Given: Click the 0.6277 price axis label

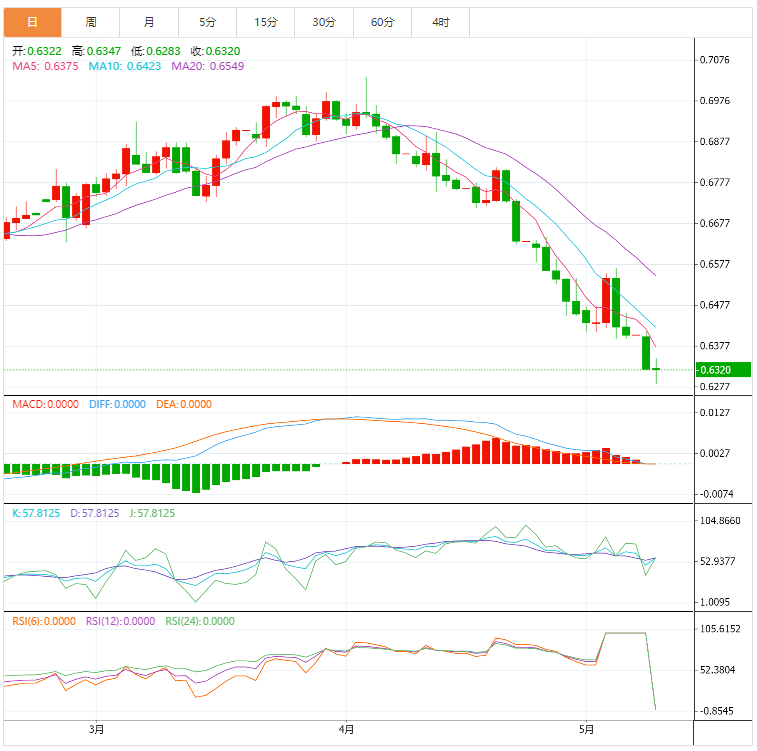Looking at the screenshot, I should pyautogui.click(x=715, y=387).
